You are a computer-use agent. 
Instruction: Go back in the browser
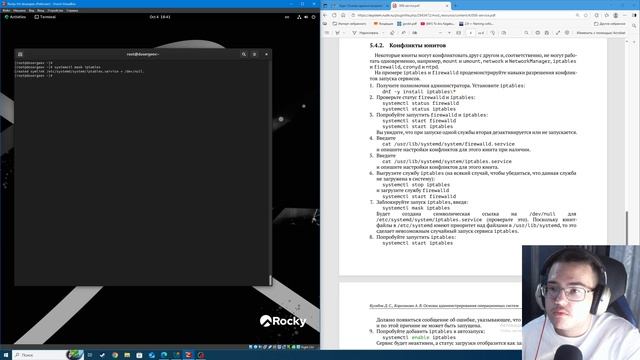coord(325,15)
